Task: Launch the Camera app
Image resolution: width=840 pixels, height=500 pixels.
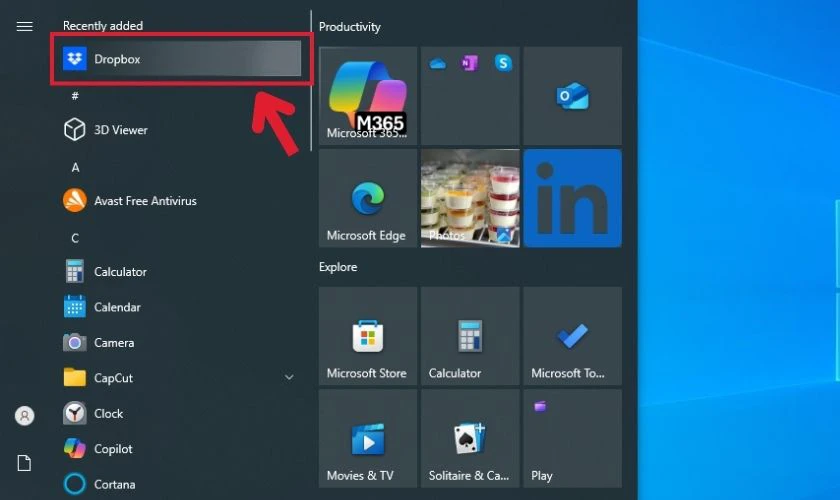Action: tap(113, 343)
